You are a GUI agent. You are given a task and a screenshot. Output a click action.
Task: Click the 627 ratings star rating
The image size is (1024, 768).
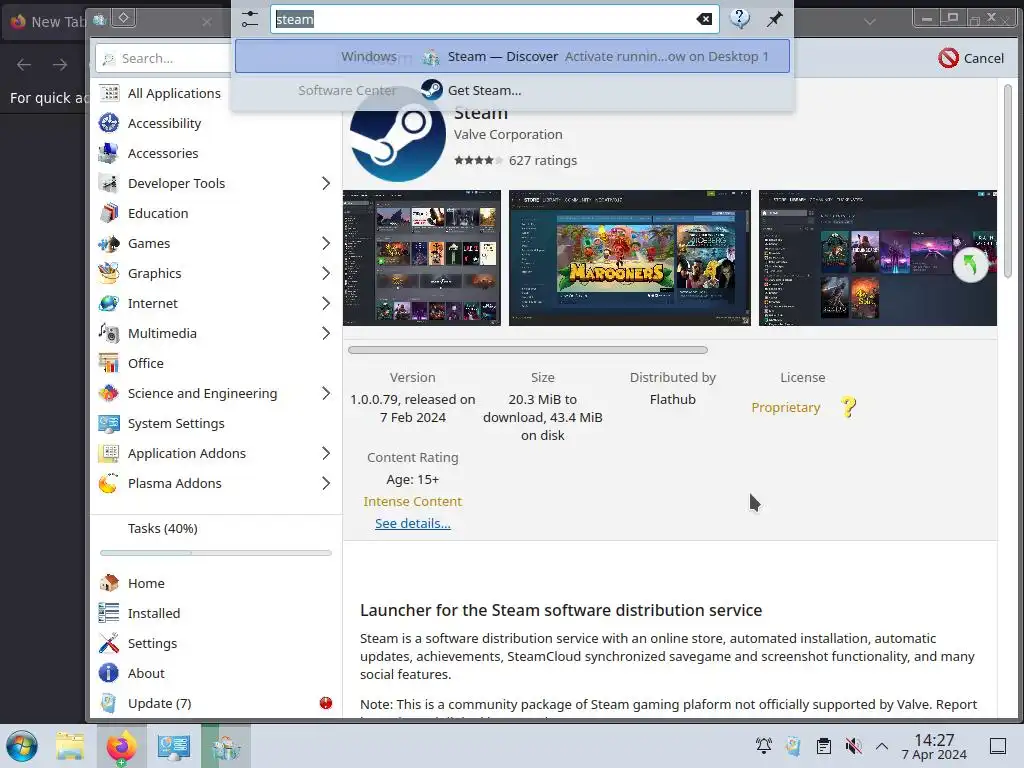click(x=479, y=160)
